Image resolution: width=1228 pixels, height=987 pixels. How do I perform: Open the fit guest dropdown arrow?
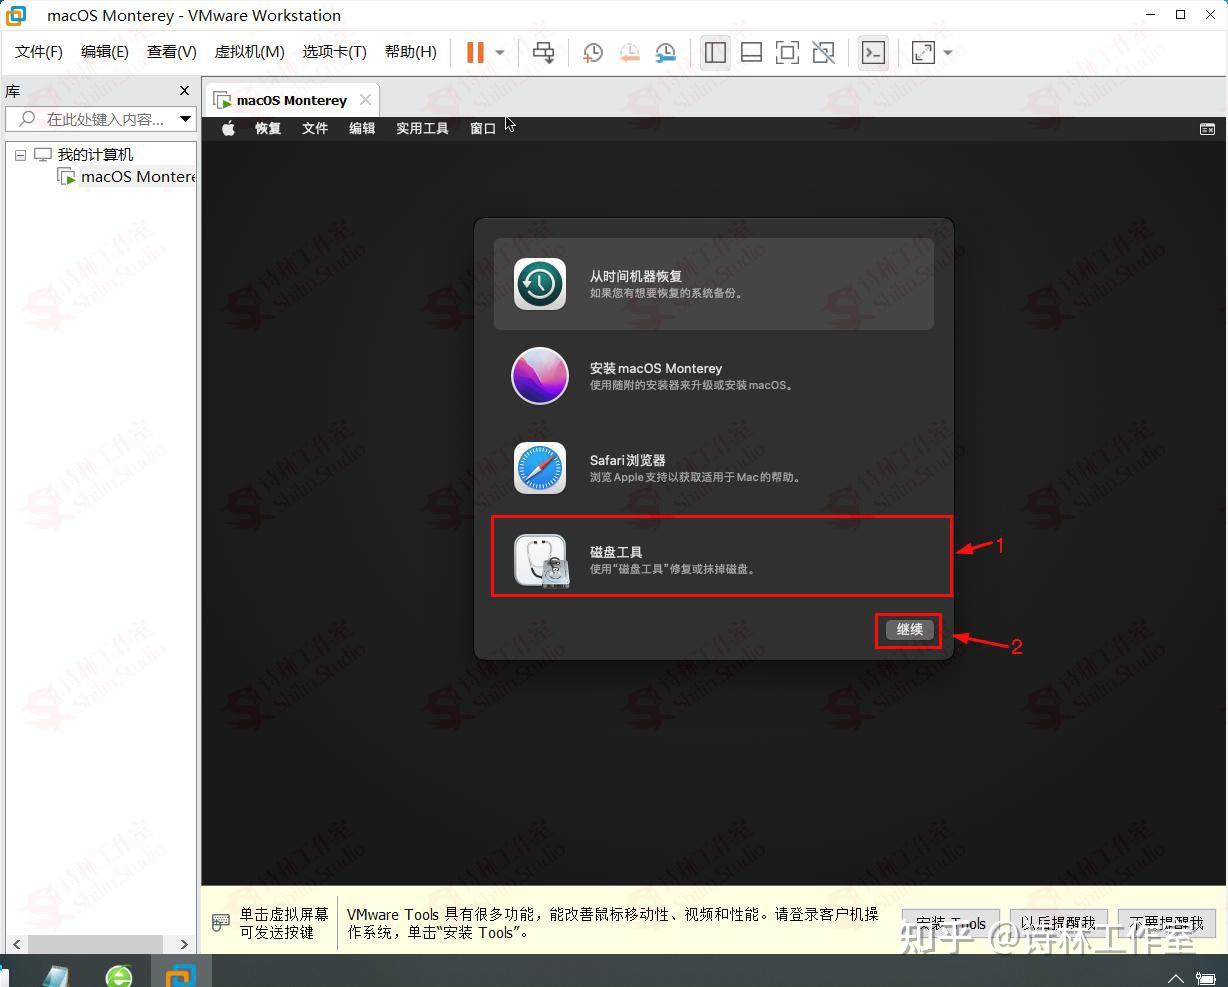point(945,52)
